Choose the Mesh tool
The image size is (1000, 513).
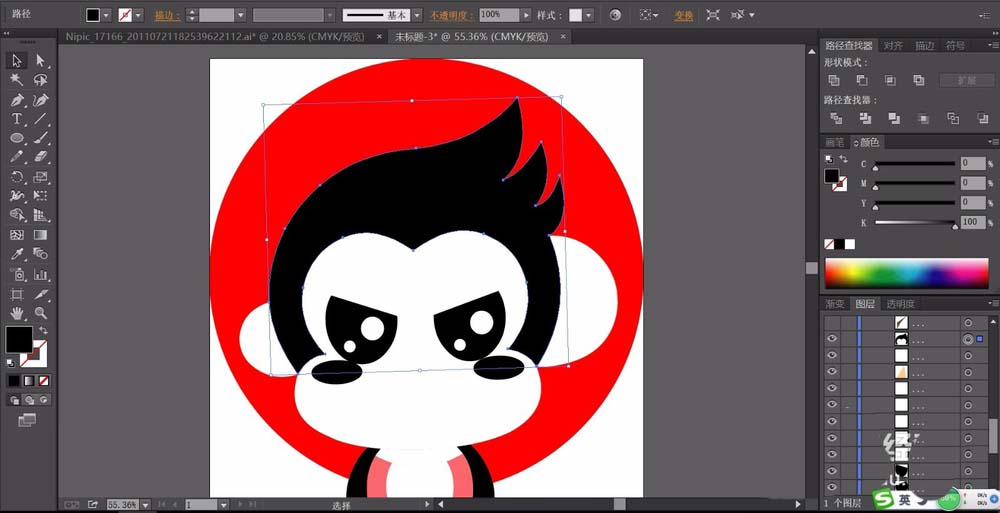click(17, 235)
